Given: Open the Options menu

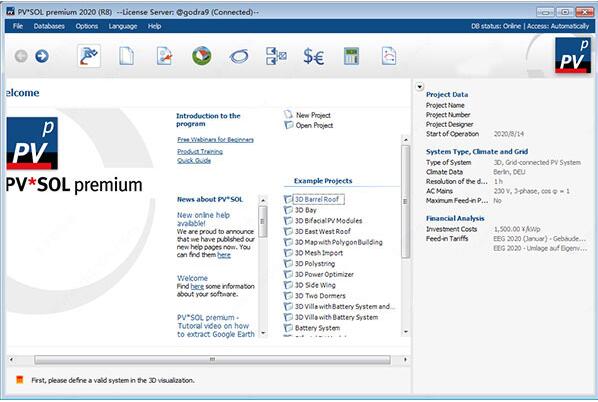Looking at the screenshot, I should pos(87,26).
